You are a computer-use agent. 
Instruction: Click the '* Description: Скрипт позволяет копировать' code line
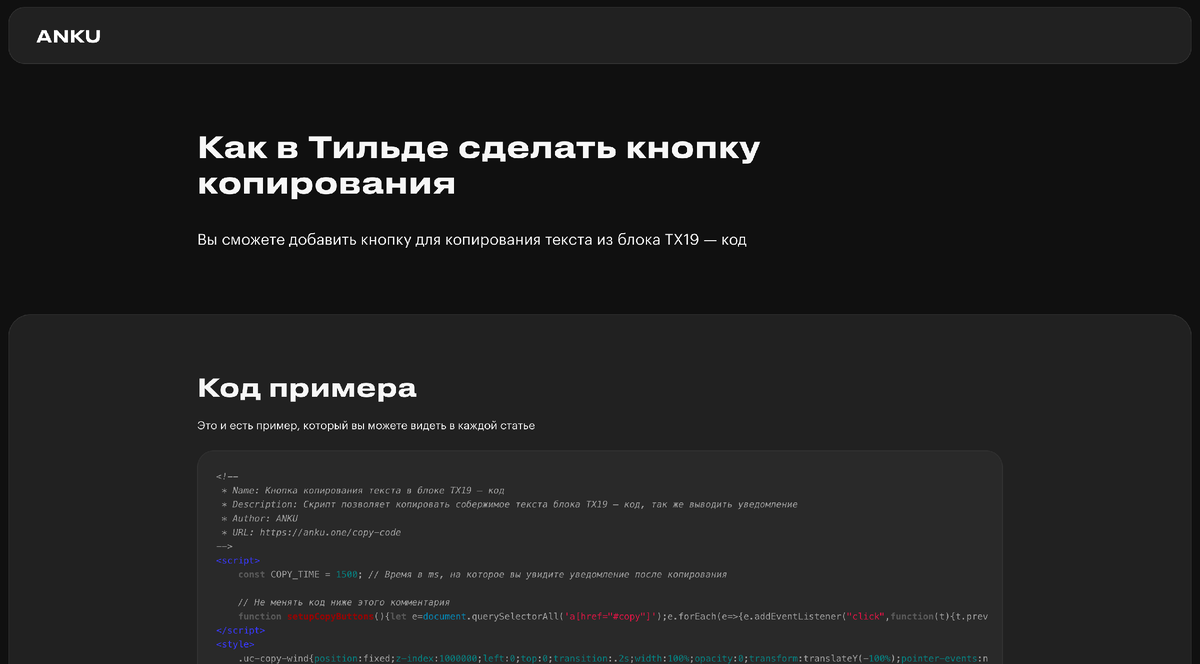[x=509, y=505]
